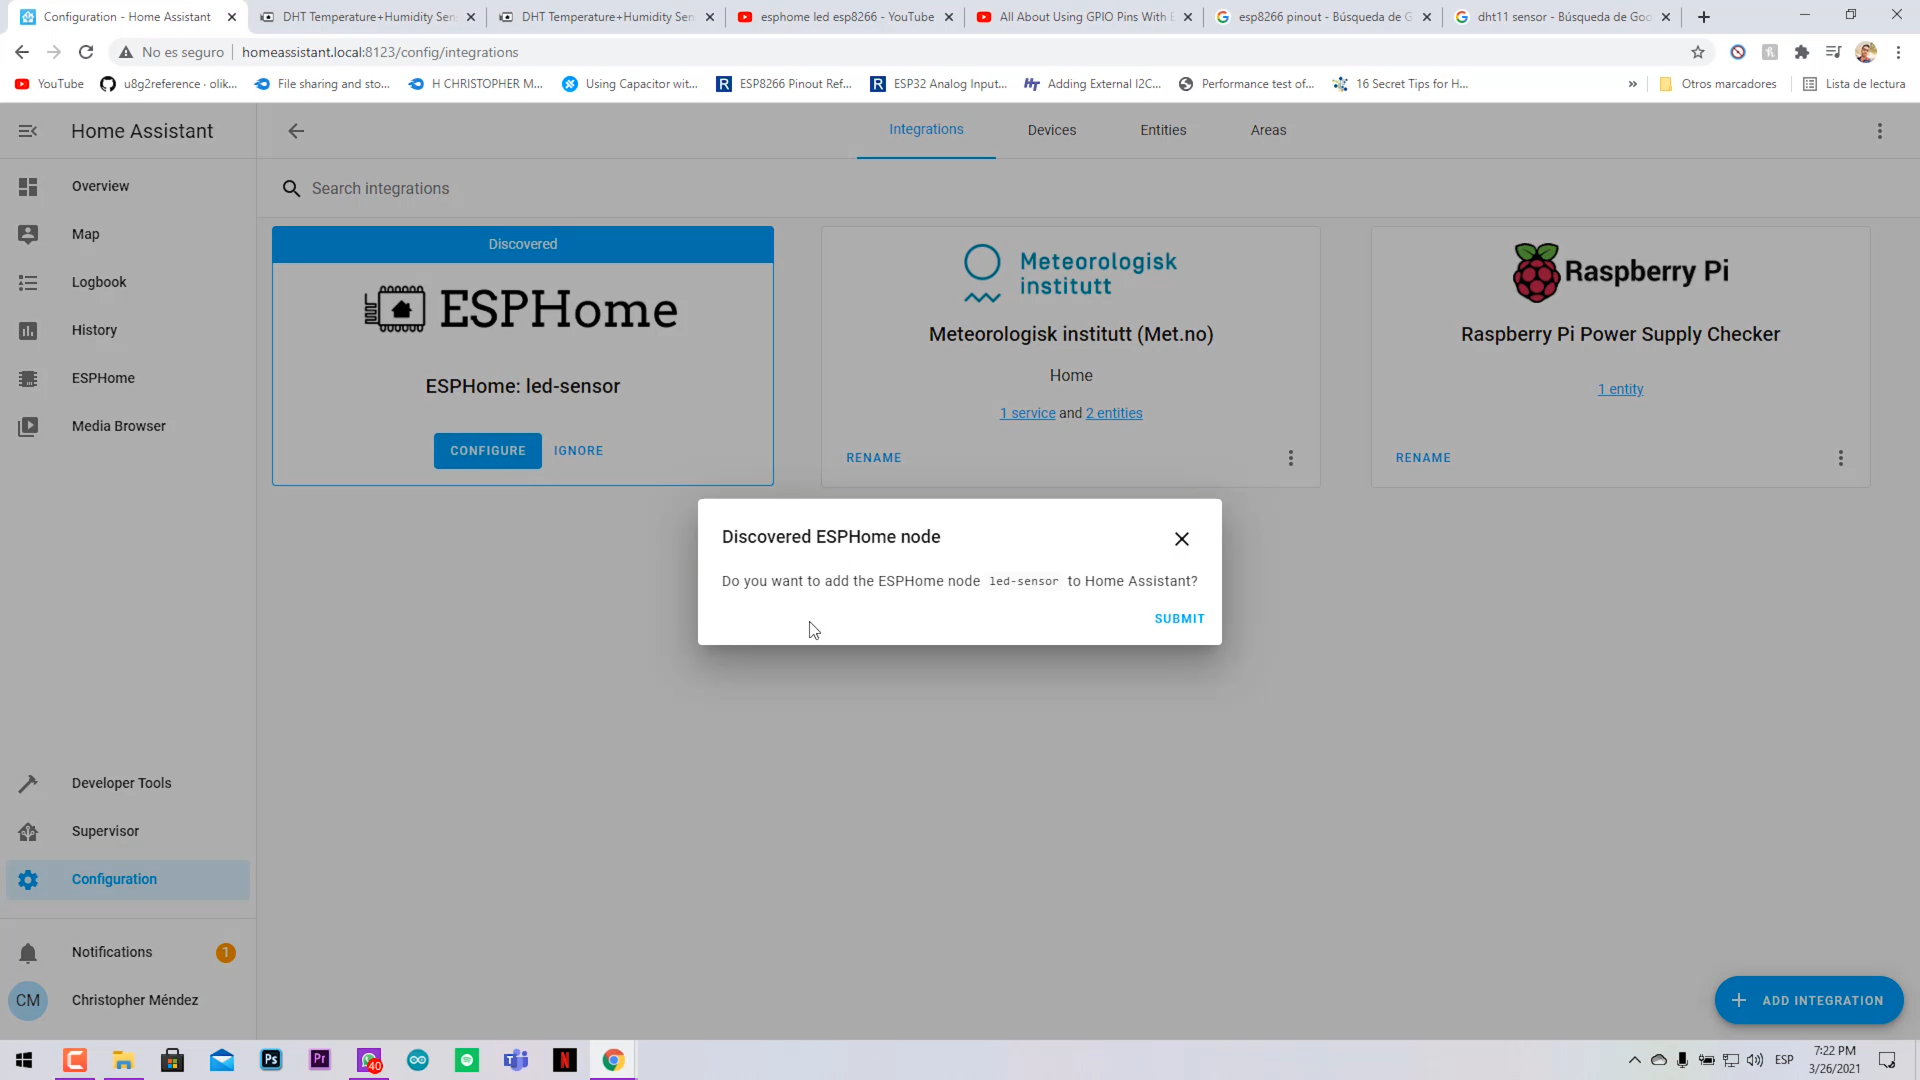
Task: Open the 2 entities link
Action: pos(1114,413)
